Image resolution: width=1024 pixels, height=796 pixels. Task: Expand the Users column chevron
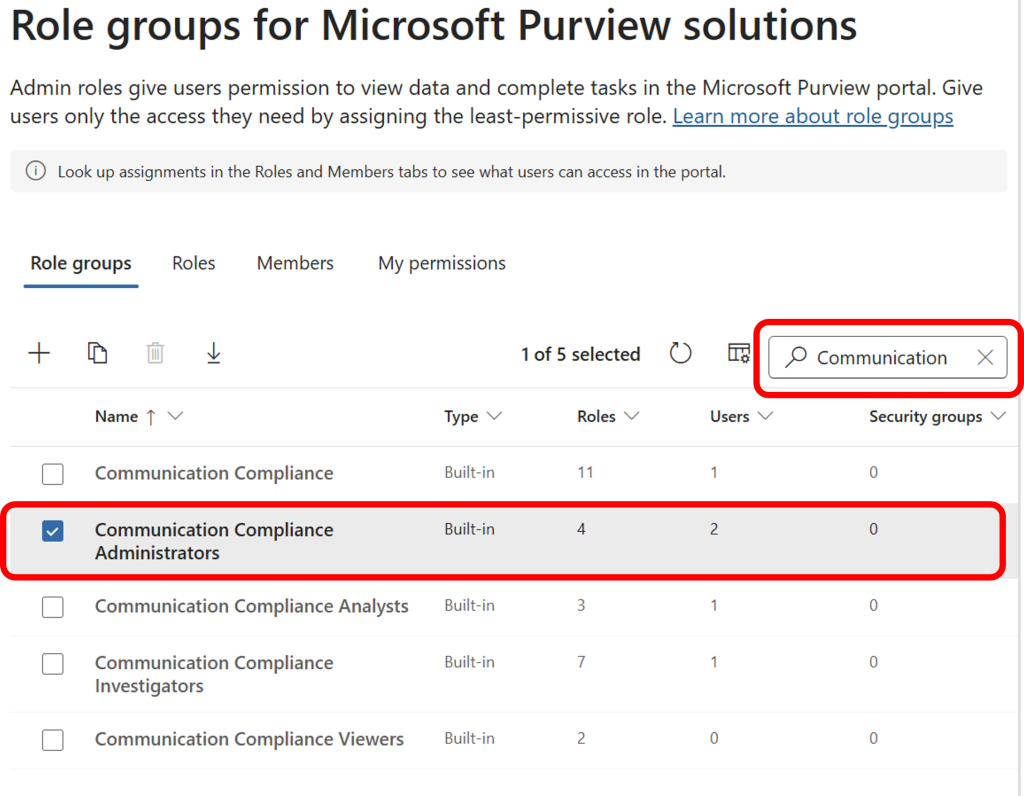[x=765, y=416]
